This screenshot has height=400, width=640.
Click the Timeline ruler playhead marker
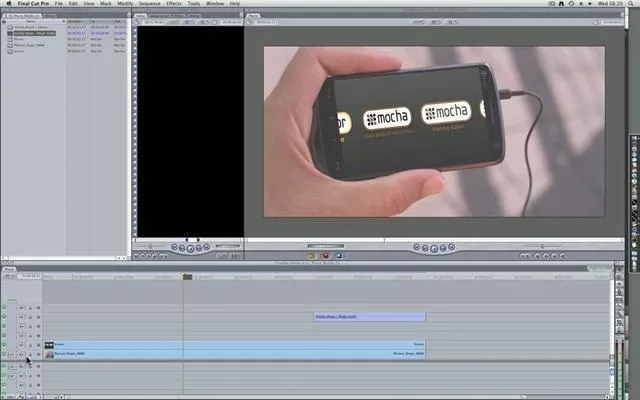[187, 277]
